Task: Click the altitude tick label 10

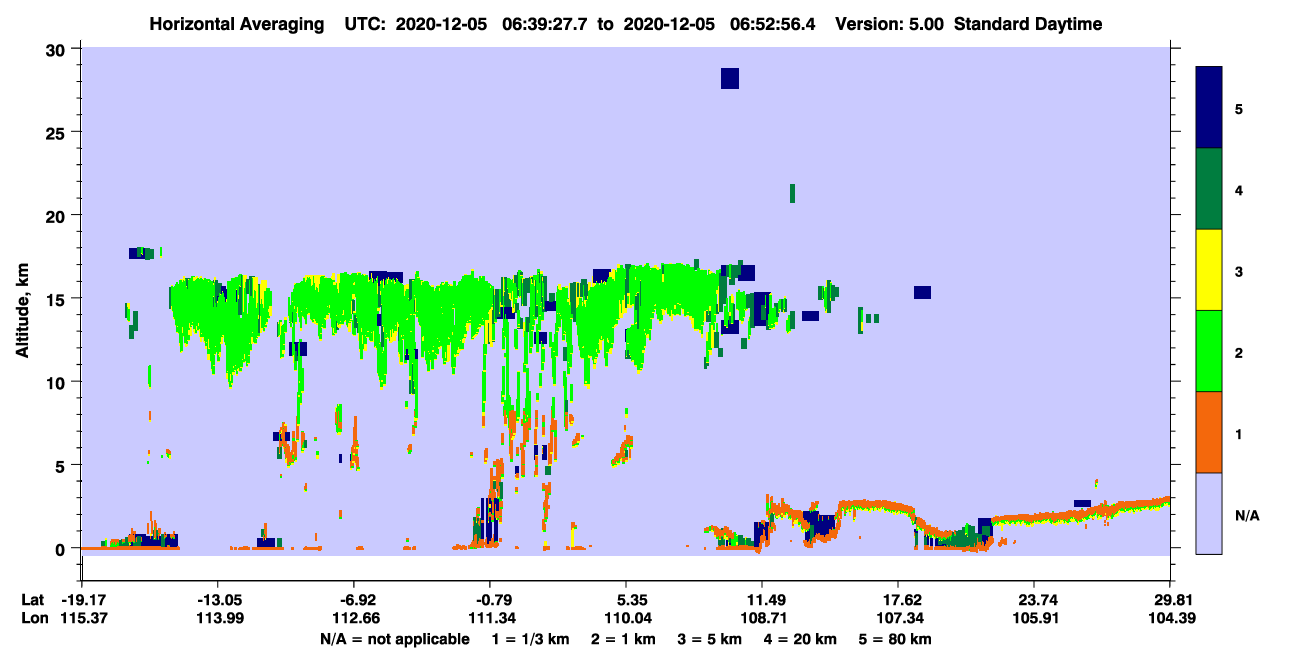Action: point(57,382)
